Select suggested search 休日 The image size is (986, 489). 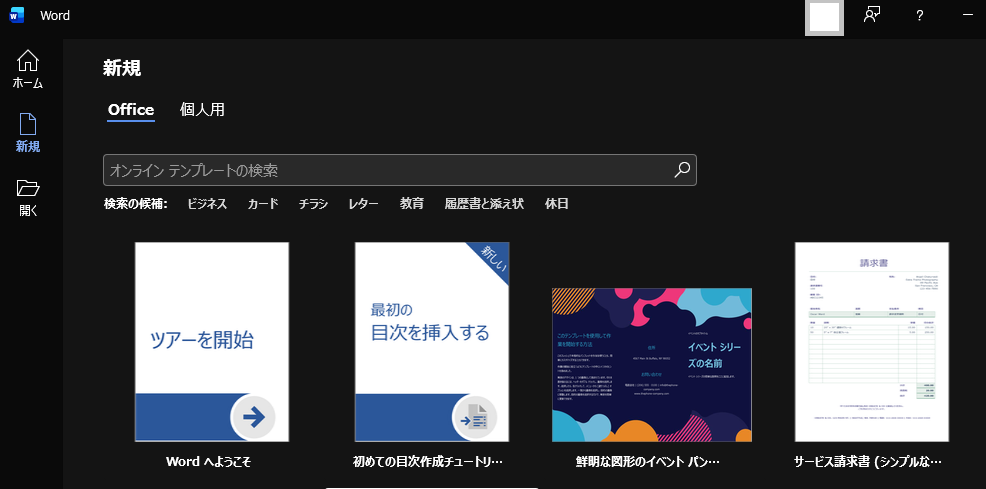click(557, 204)
